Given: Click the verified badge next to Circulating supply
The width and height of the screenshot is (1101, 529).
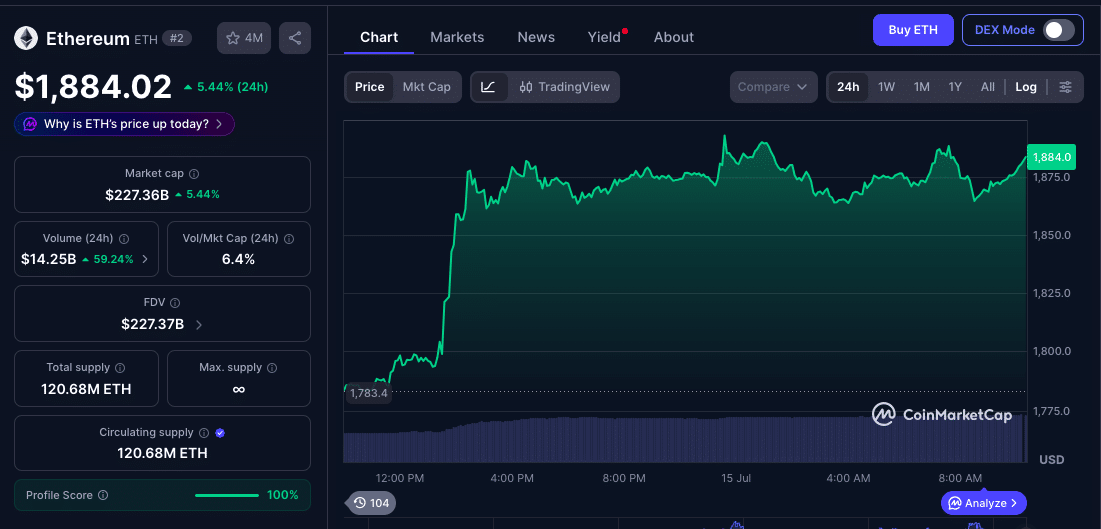Looking at the screenshot, I should click(220, 433).
